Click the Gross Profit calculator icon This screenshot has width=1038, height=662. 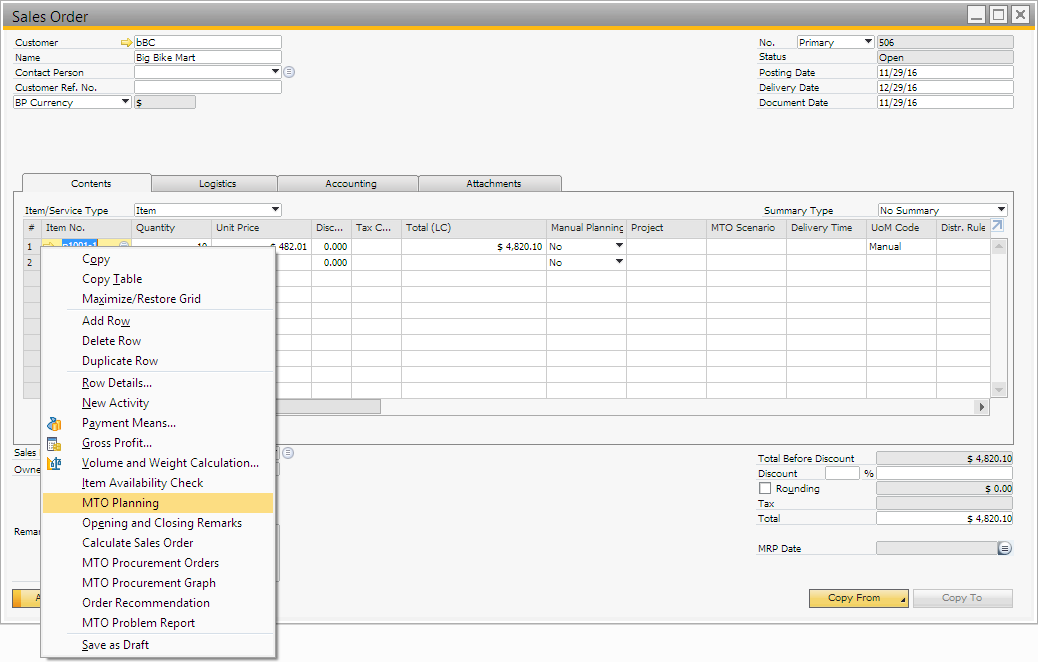coord(54,443)
